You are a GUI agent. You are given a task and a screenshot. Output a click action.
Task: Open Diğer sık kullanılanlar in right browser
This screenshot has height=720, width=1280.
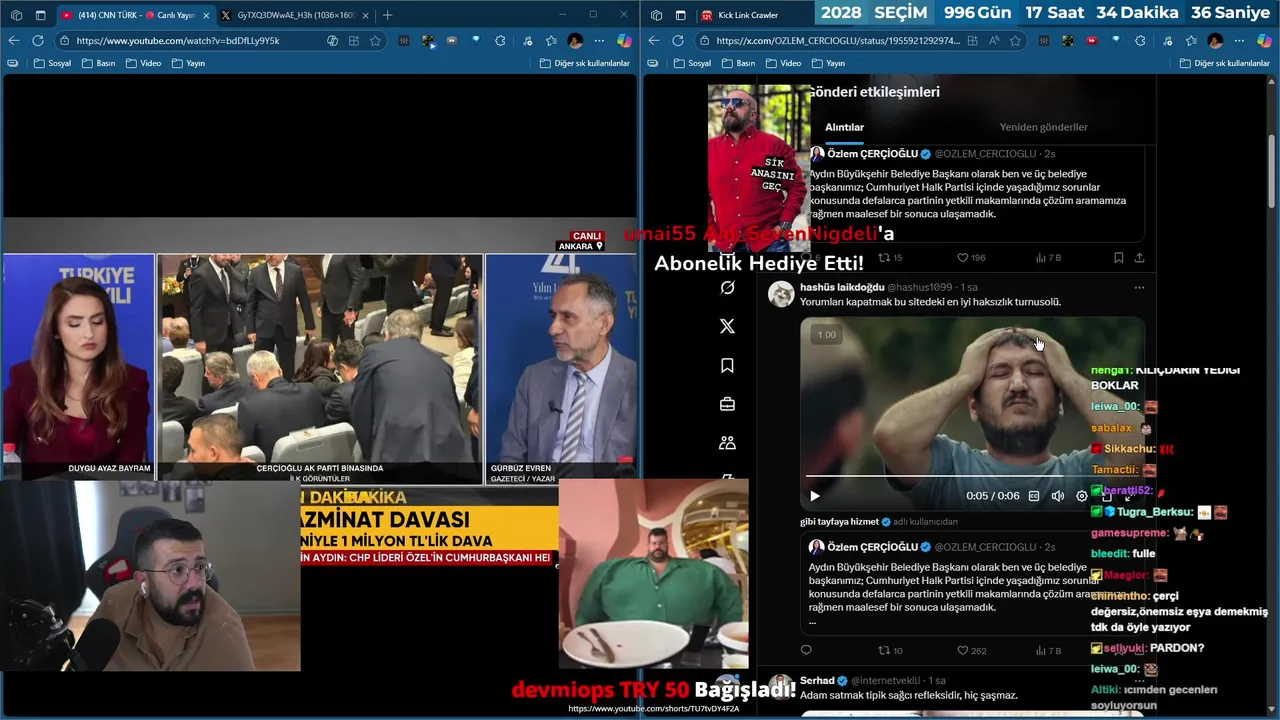[1225, 63]
